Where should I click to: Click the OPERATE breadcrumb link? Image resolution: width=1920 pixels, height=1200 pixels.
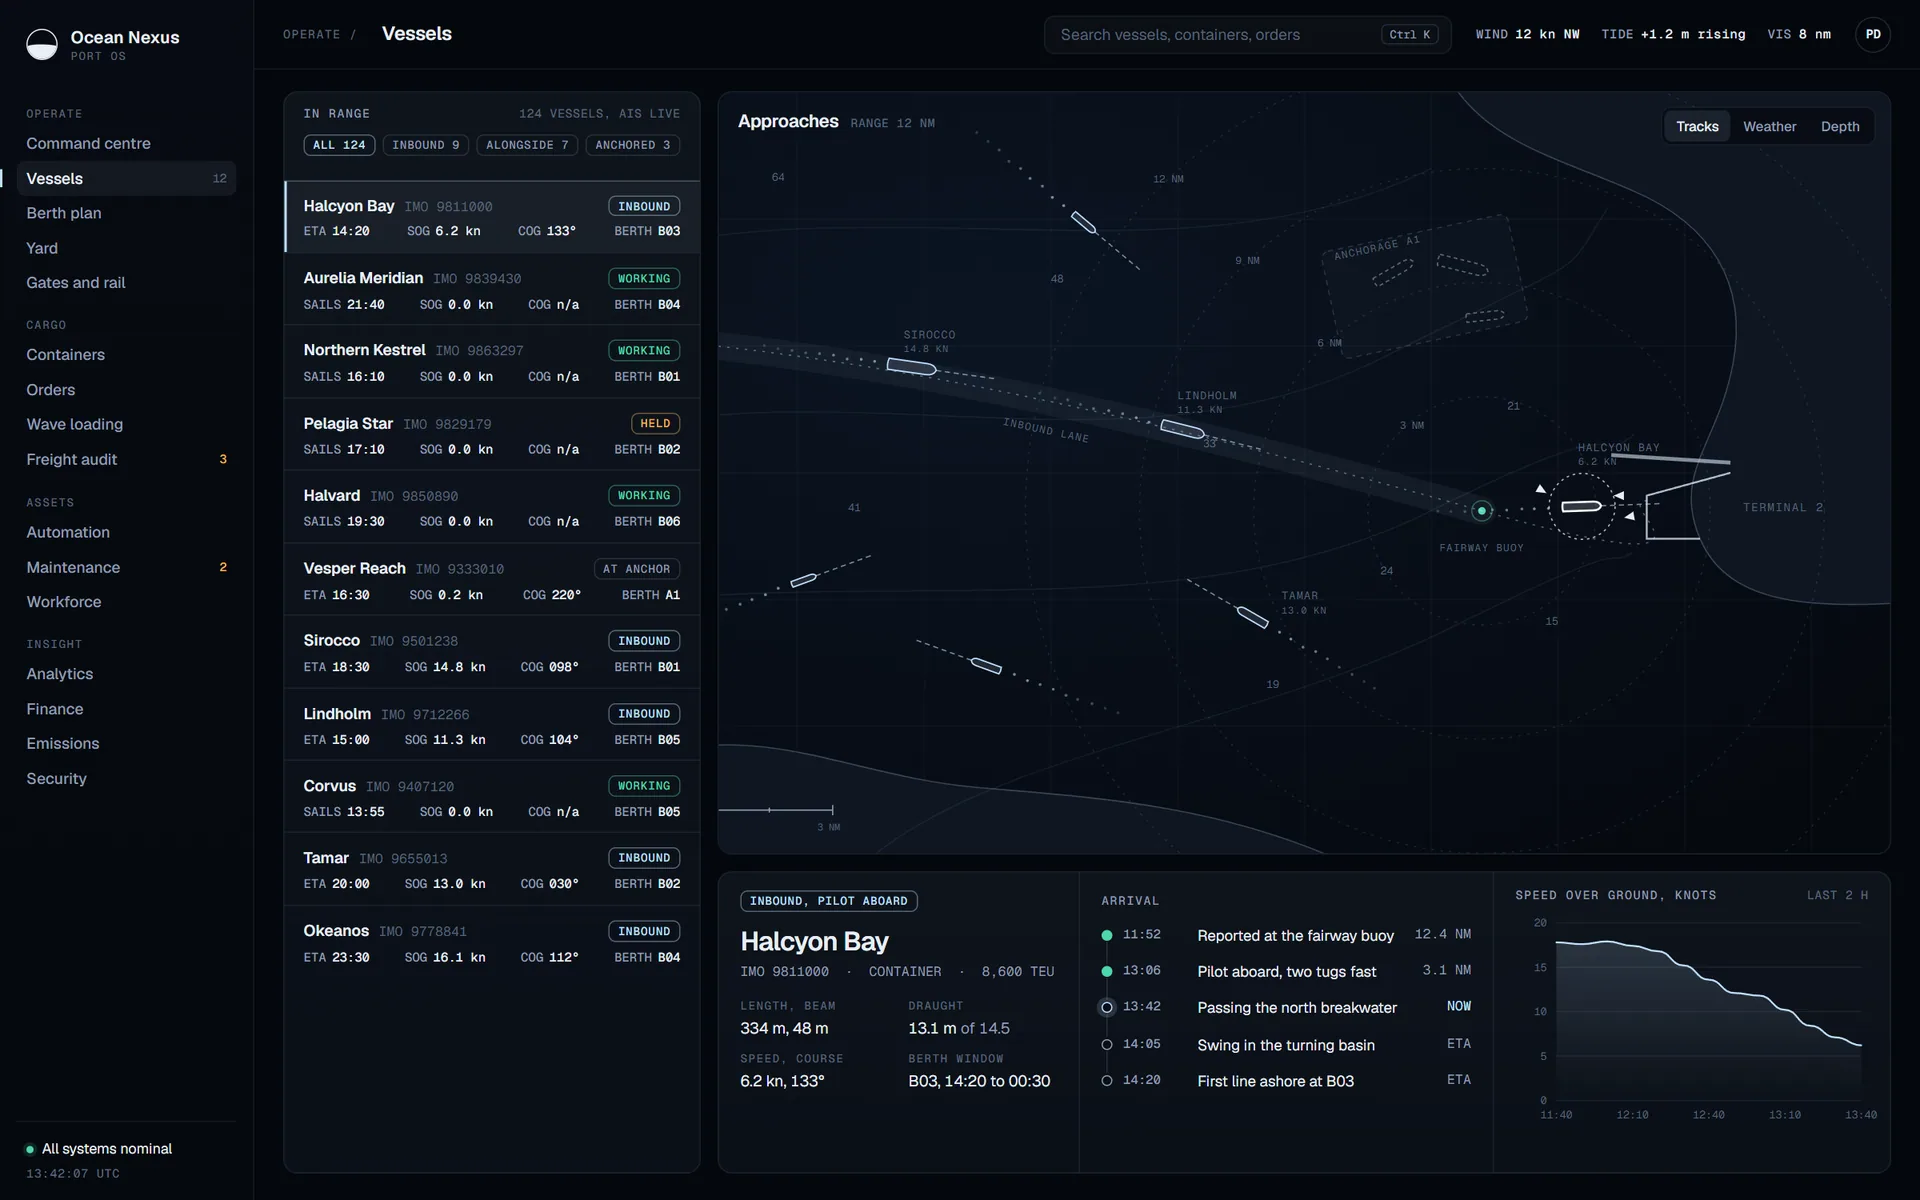[312, 34]
